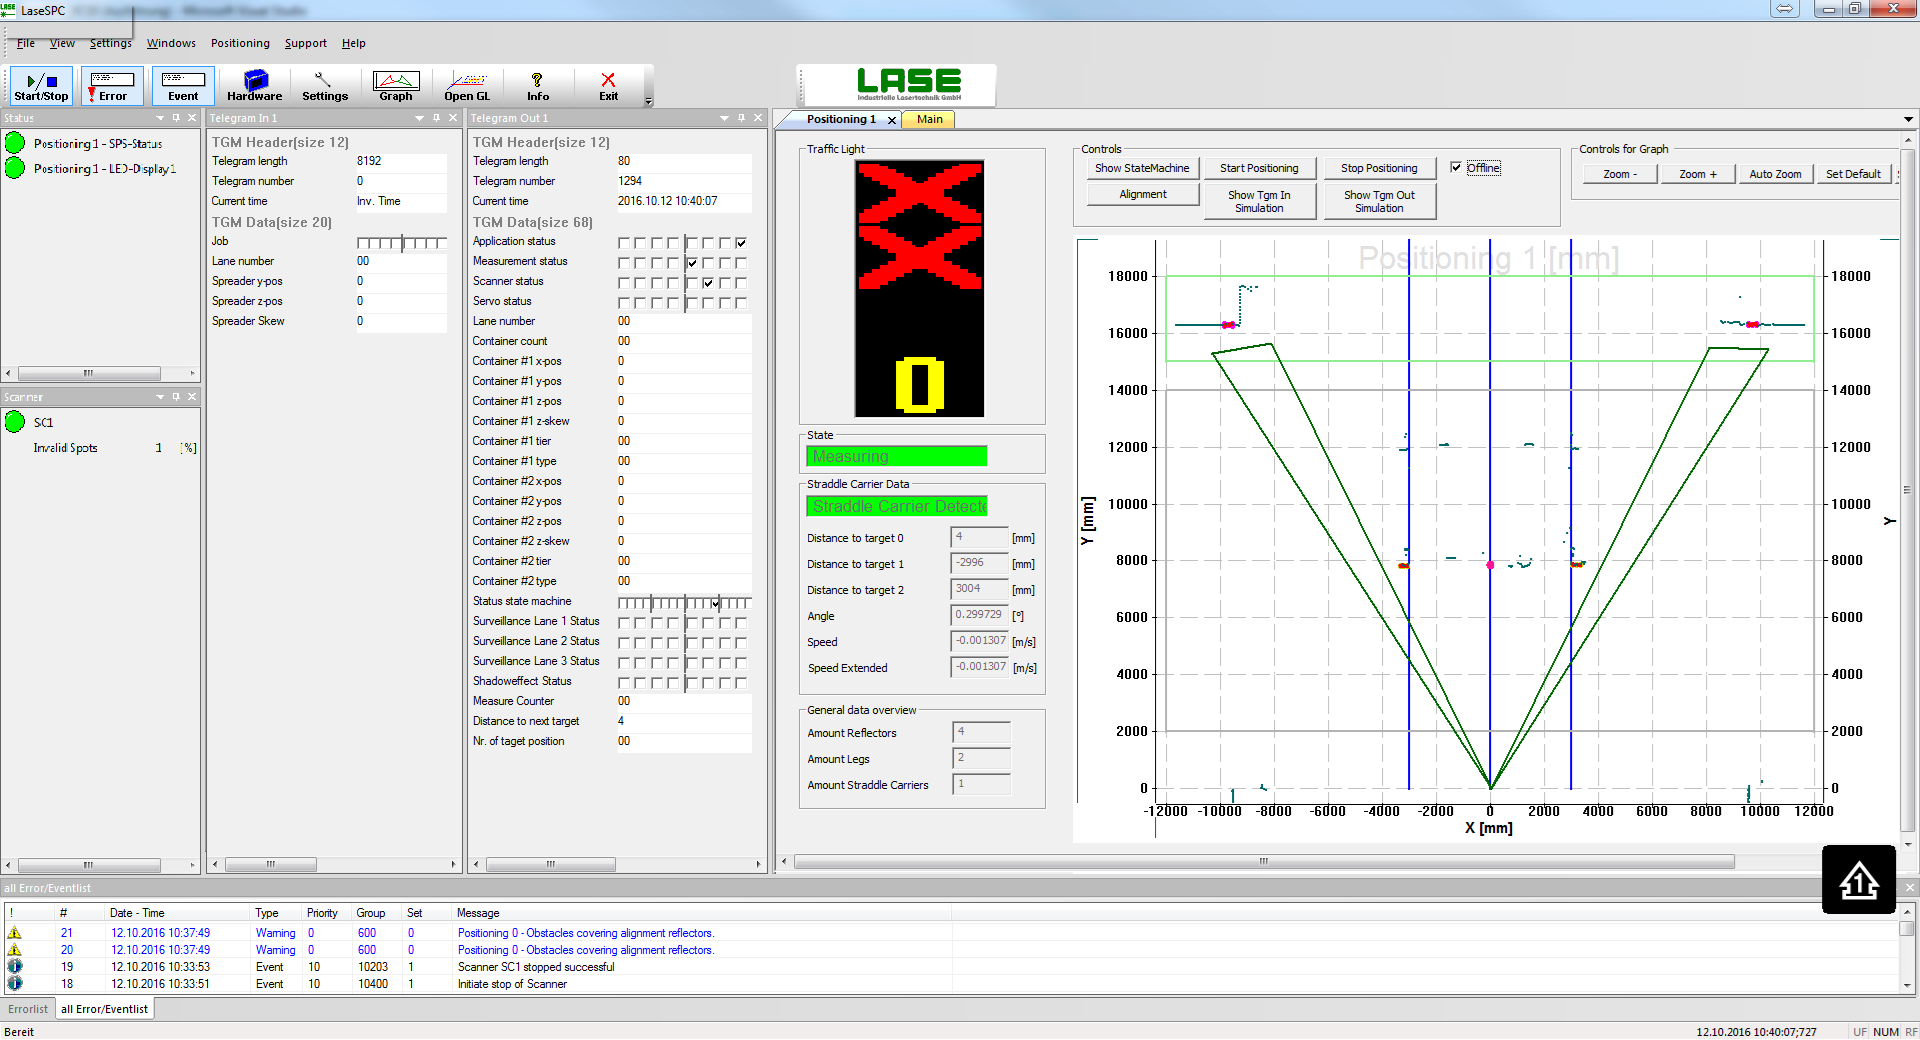The image size is (1920, 1040).
Task: Click the Graph toolbar icon
Action: point(396,85)
